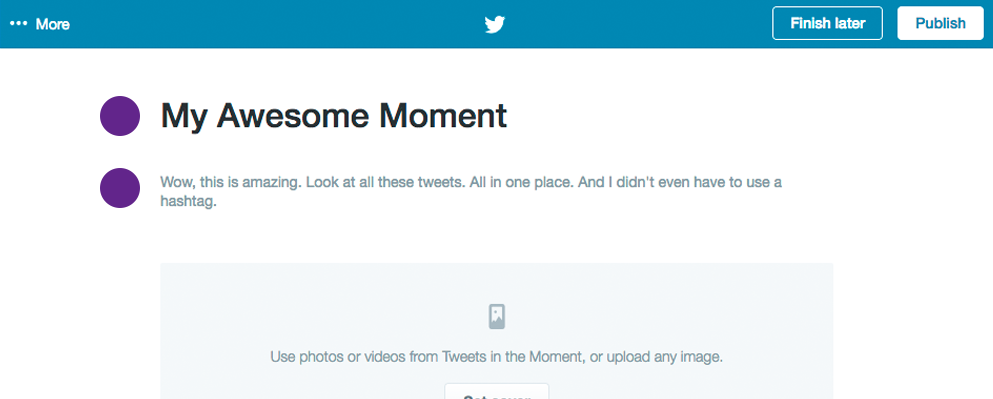Publish the Moment
Screen dimensions: 993x399
pos(940,23)
